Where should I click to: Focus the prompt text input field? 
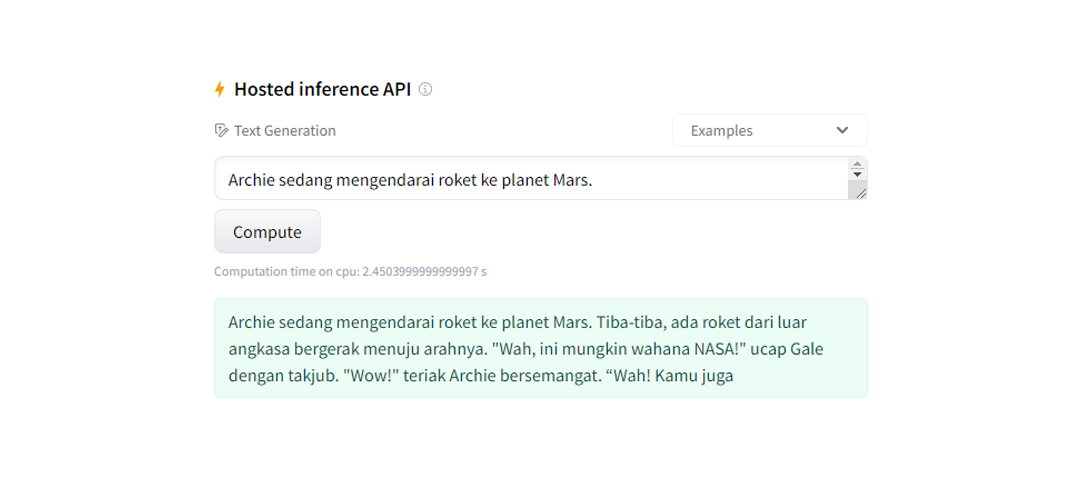click(x=530, y=179)
